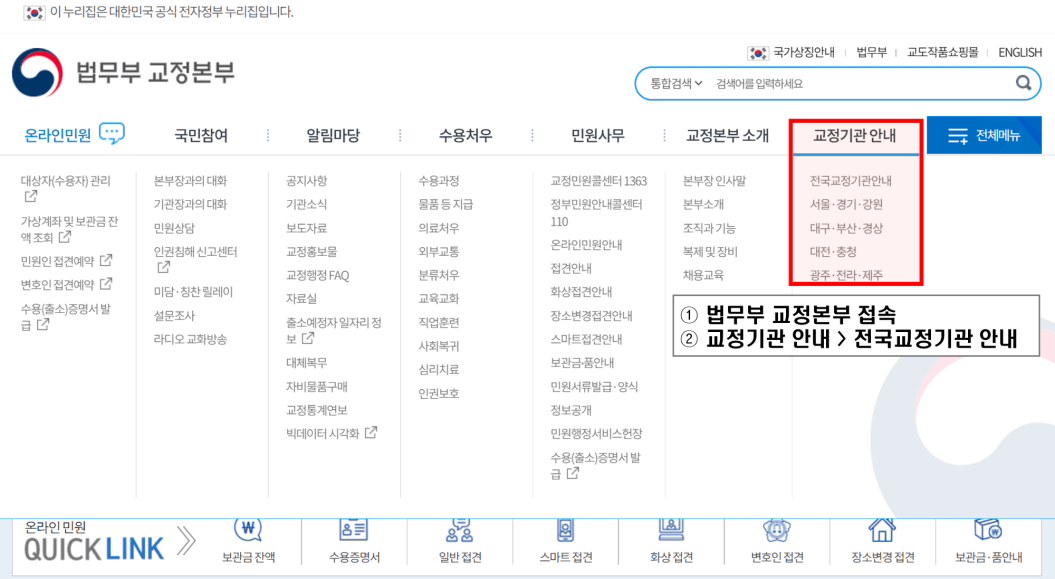Select 대구·부산·경상 submenu item
This screenshot has height=579, width=1055.
[846, 228]
